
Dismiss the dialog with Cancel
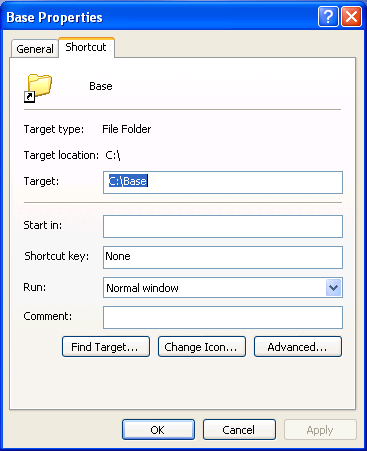click(x=239, y=430)
